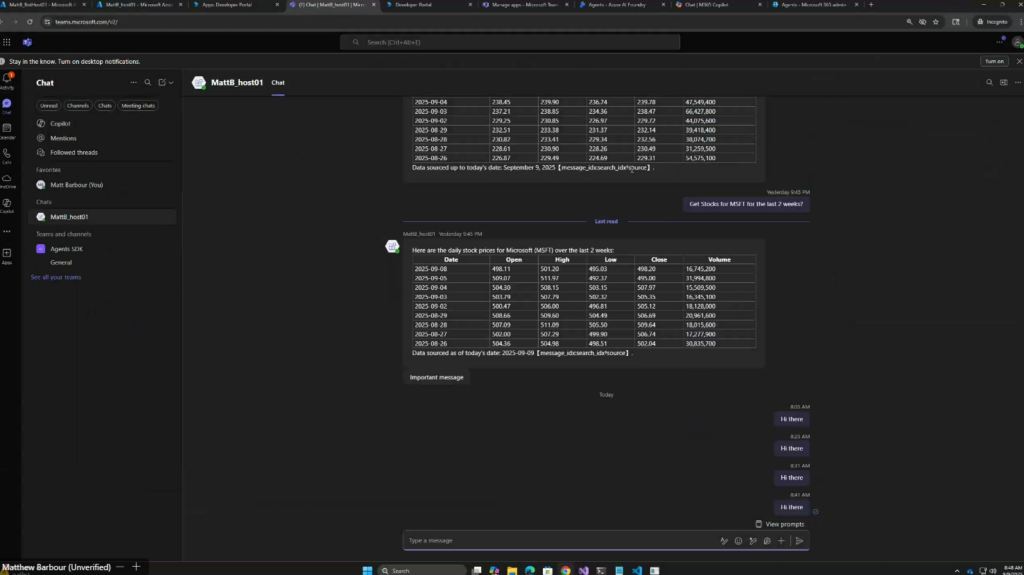Open a new browser tab
The height and width of the screenshot is (575, 1024).
(871, 5)
